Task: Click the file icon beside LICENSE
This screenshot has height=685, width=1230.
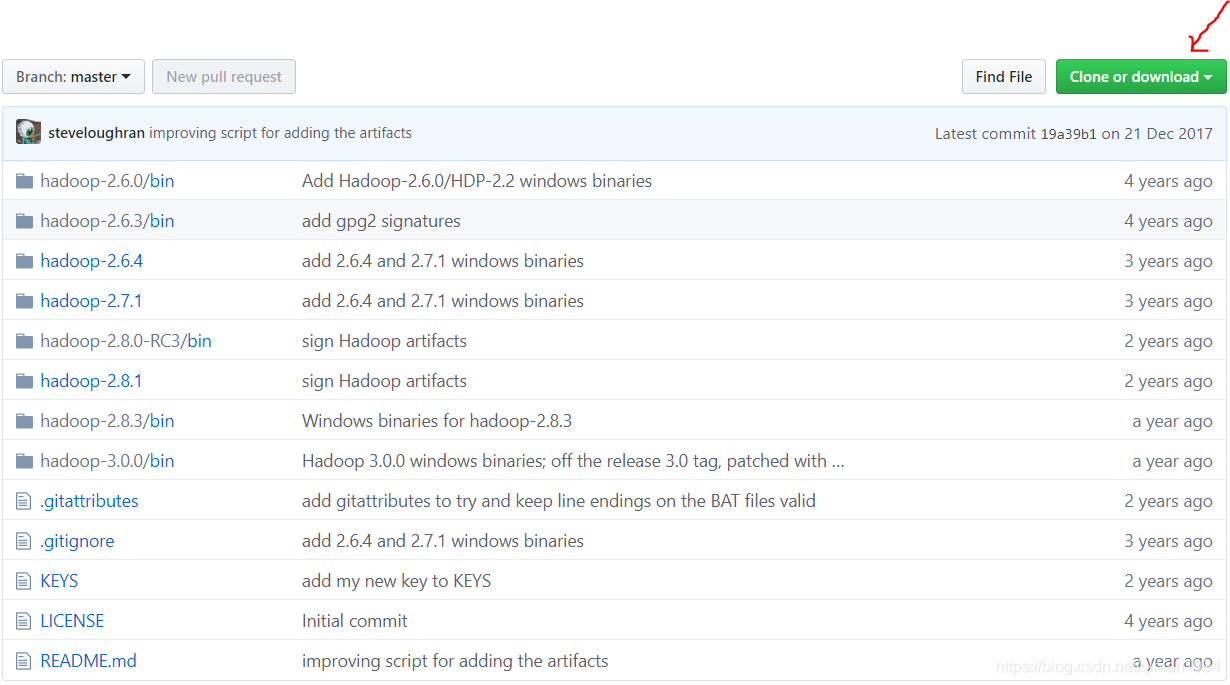Action: 24,621
